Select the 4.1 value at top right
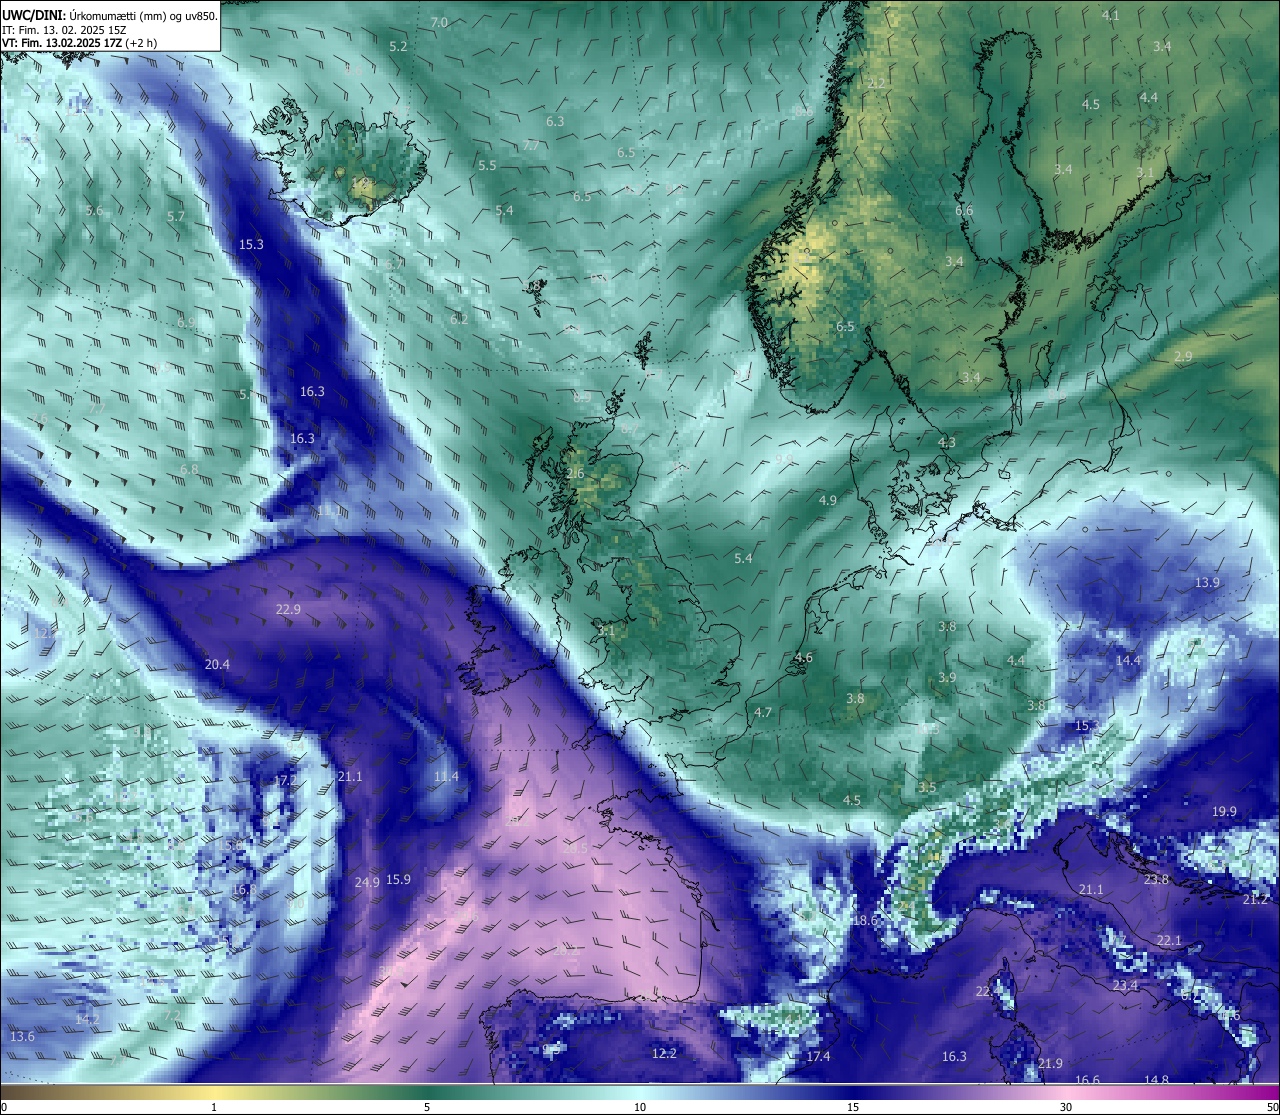 1111,15
